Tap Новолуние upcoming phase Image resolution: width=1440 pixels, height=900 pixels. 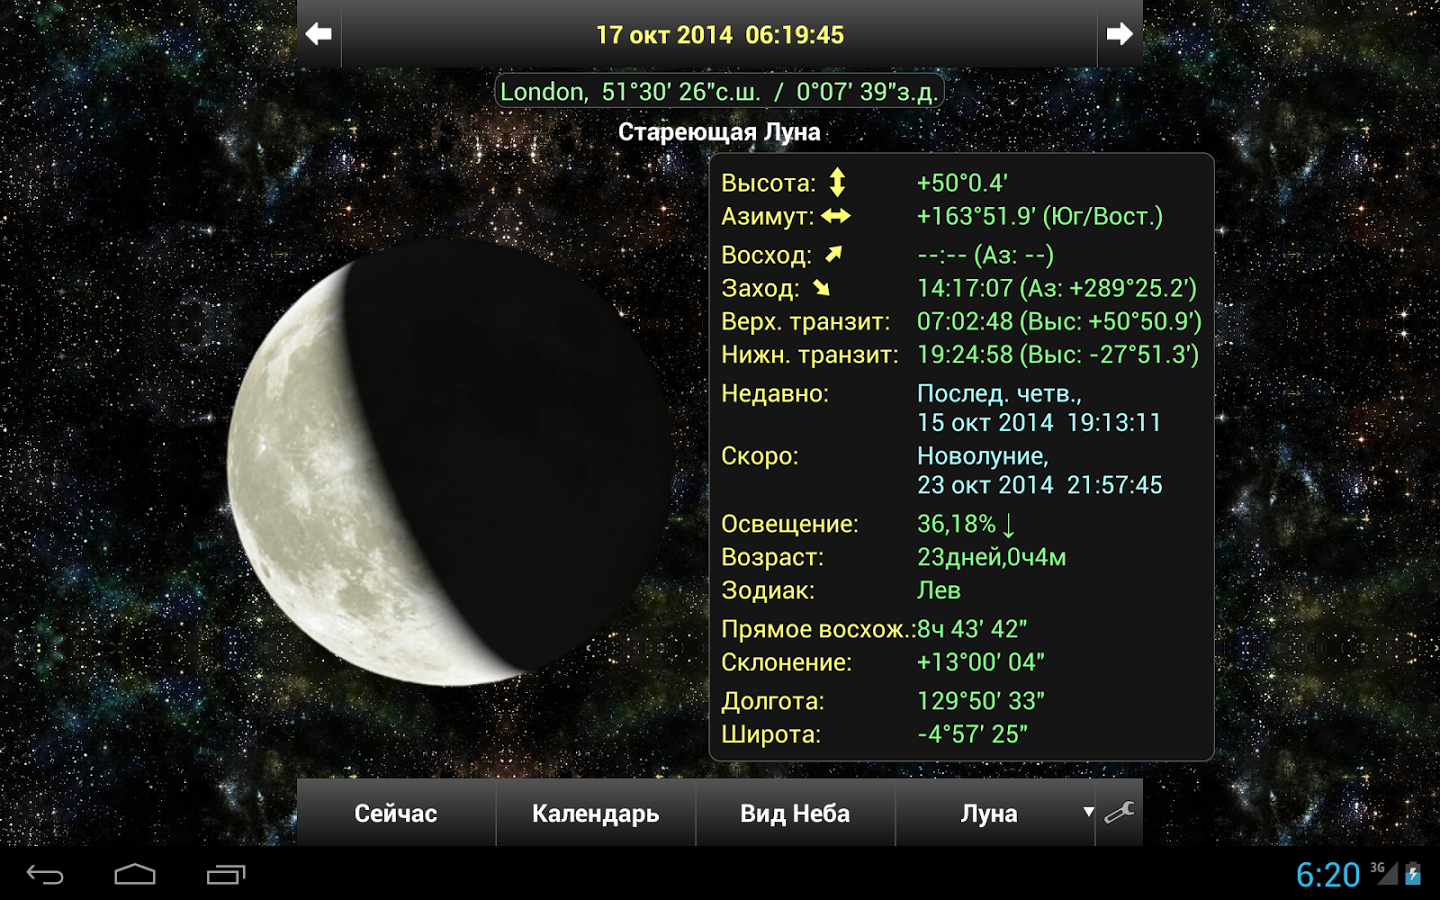click(x=982, y=455)
